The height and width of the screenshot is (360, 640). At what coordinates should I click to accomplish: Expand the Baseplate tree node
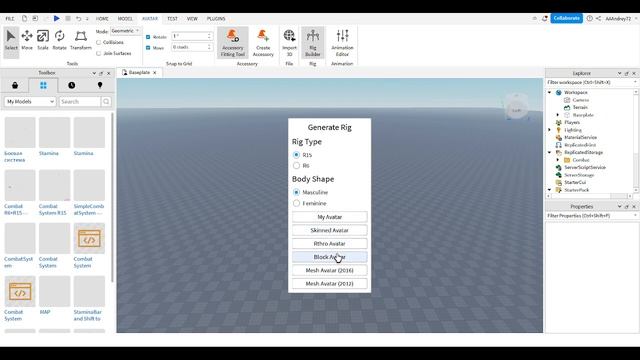[x=558, y=115]
